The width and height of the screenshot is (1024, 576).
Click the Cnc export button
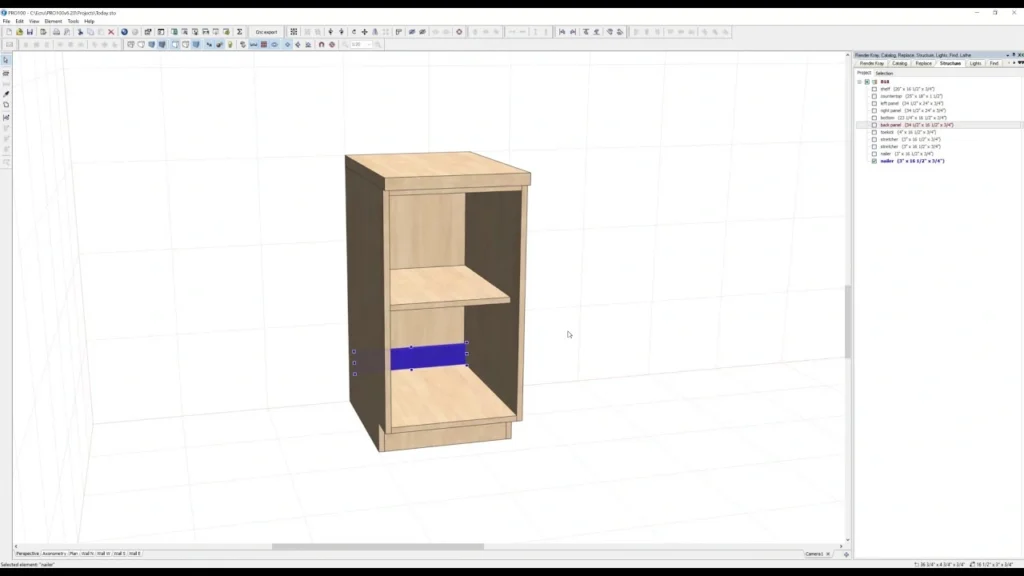pos(266,31)
